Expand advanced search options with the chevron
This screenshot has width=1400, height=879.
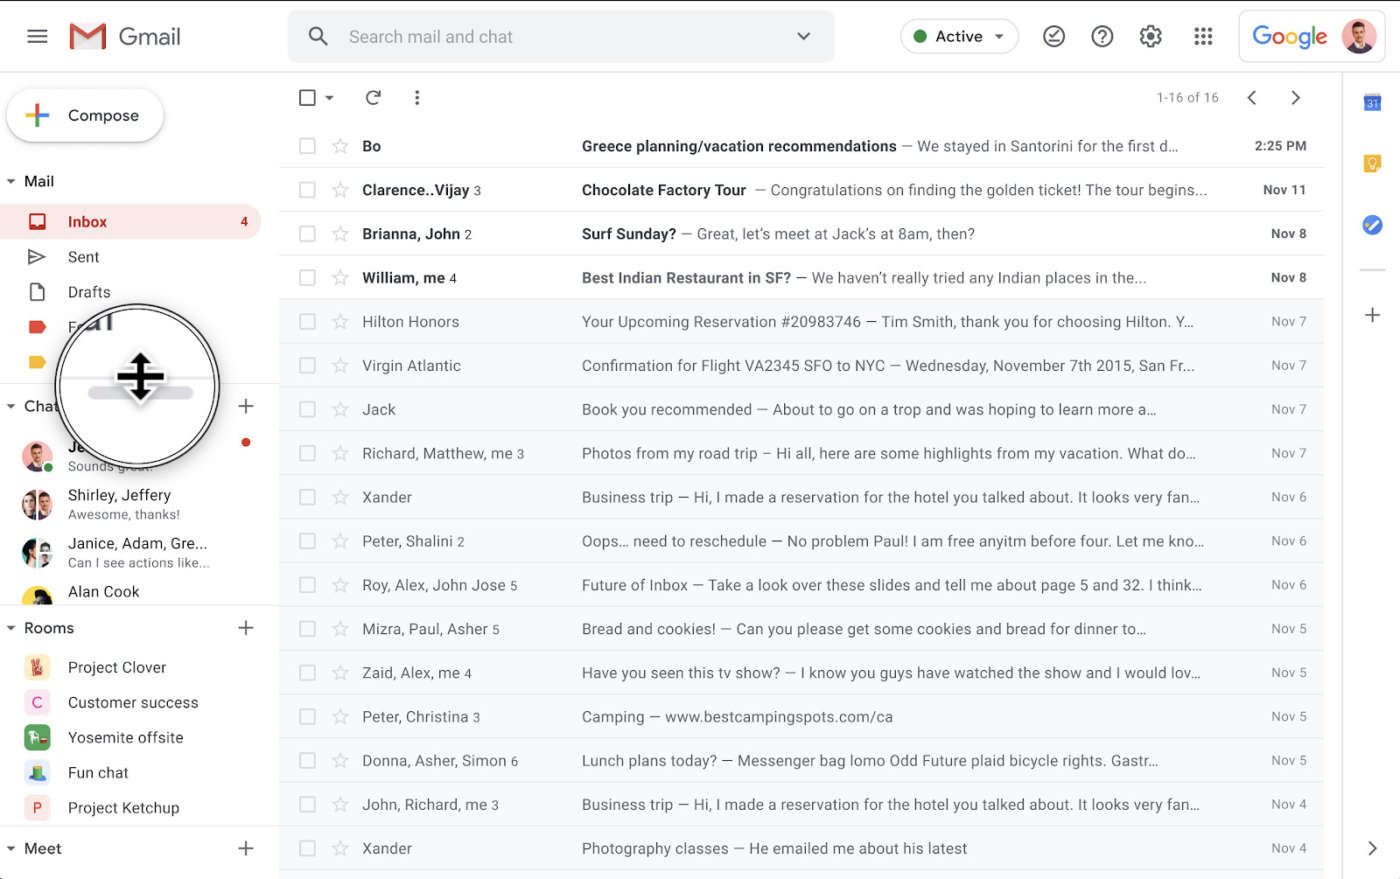[803, 36]
